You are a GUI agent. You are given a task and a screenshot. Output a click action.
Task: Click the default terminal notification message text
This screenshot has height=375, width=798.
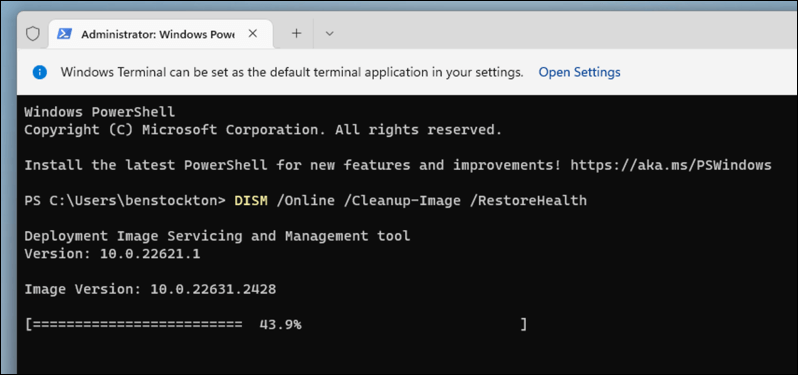[292, 72]
